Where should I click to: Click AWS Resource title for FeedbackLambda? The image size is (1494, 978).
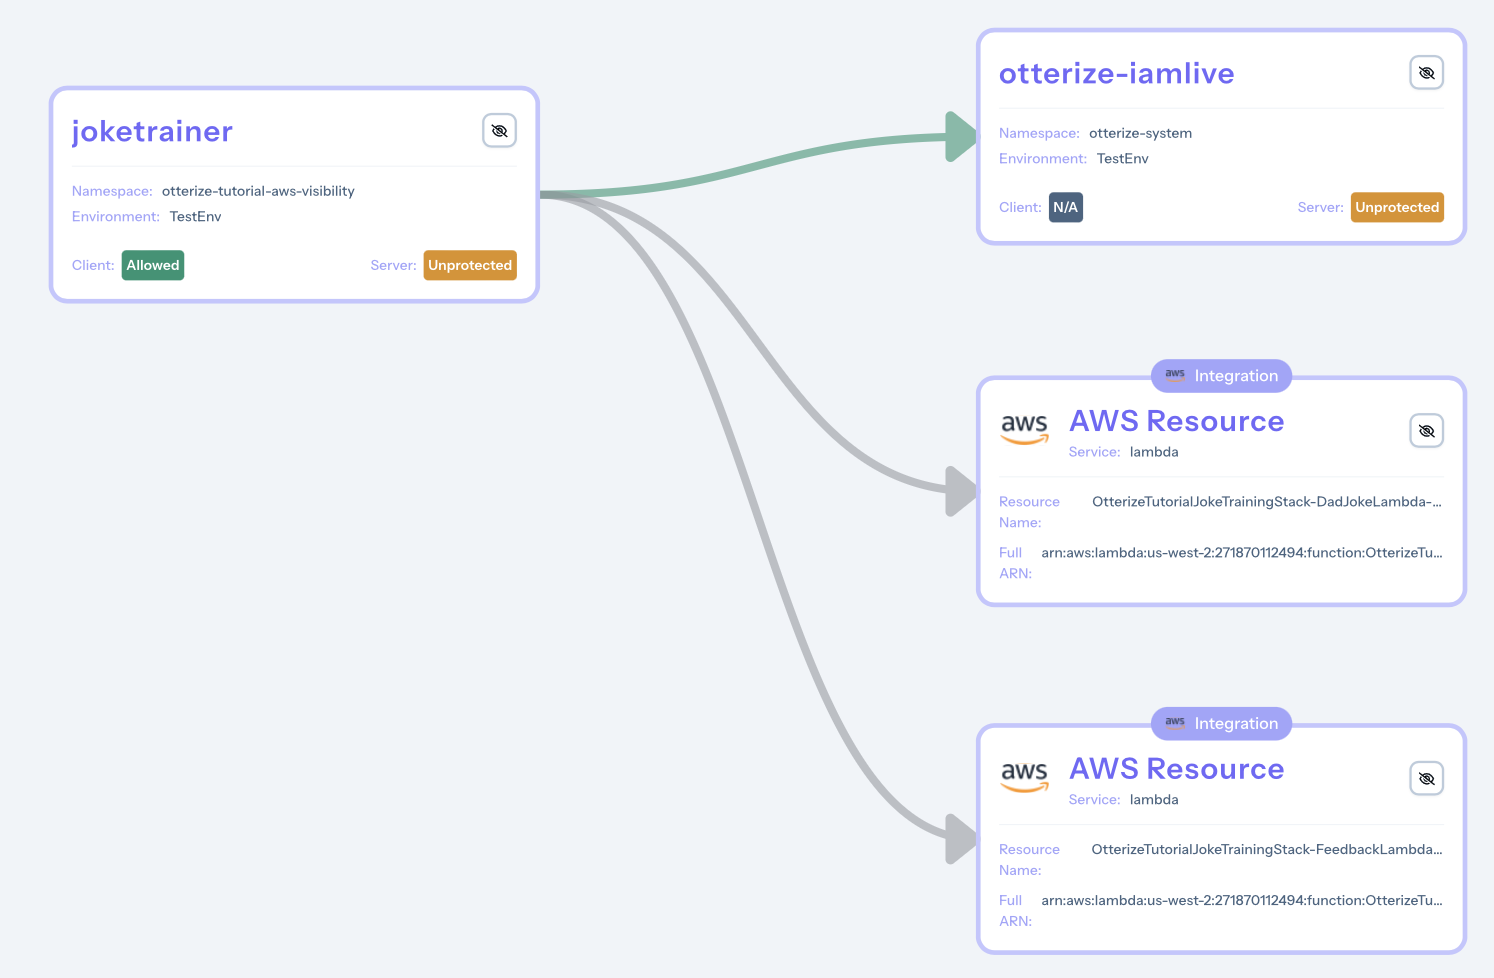[x=1176, y=768]
